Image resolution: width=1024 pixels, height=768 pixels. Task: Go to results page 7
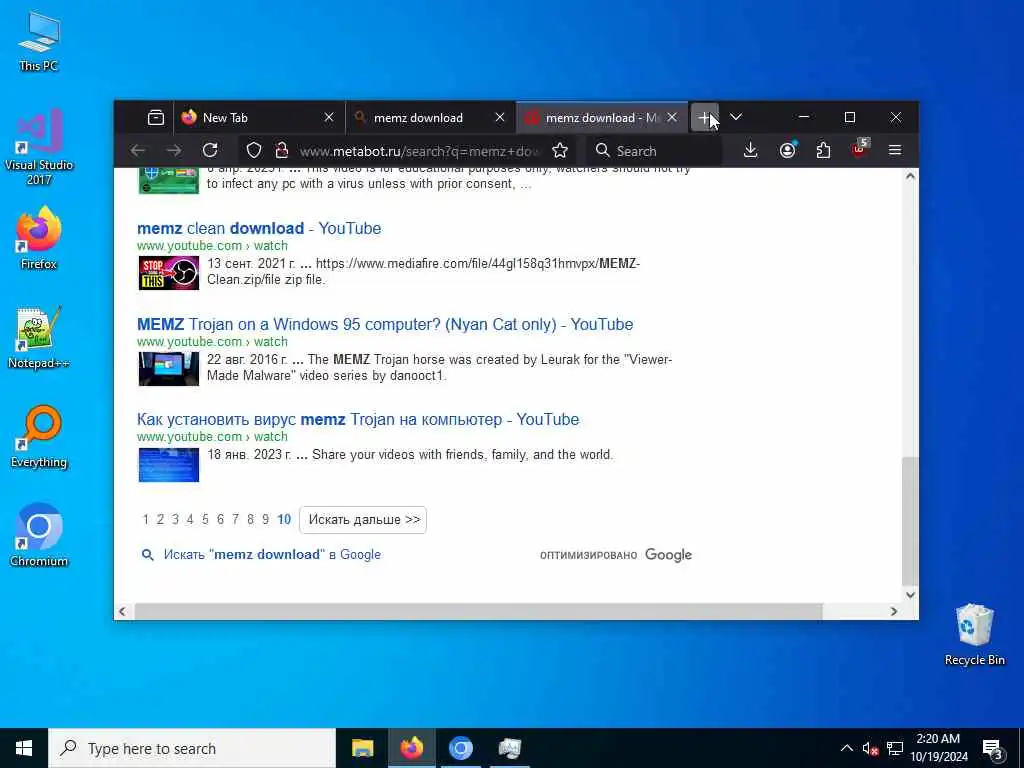pyautogui.click(x=235, y=519)
